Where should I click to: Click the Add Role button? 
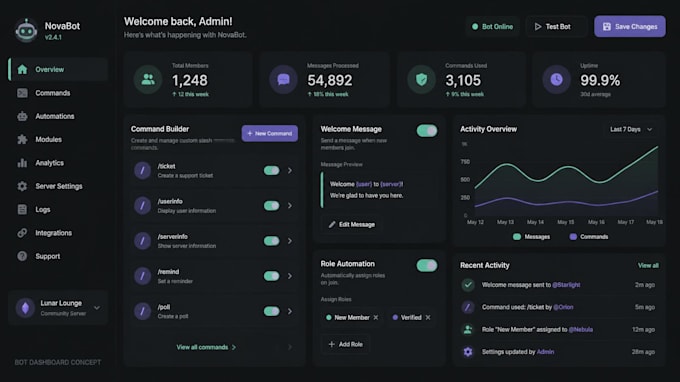[346, 344]
